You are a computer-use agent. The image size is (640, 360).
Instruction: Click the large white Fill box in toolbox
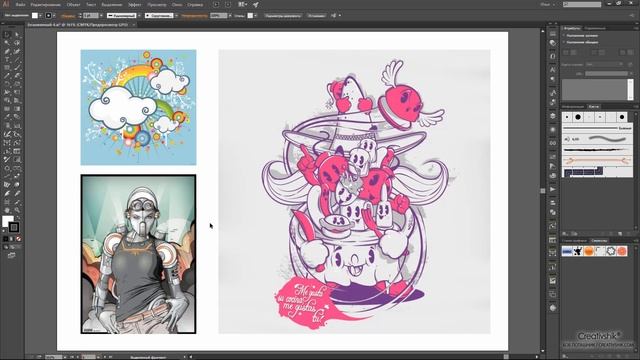[x=8, y=221]
